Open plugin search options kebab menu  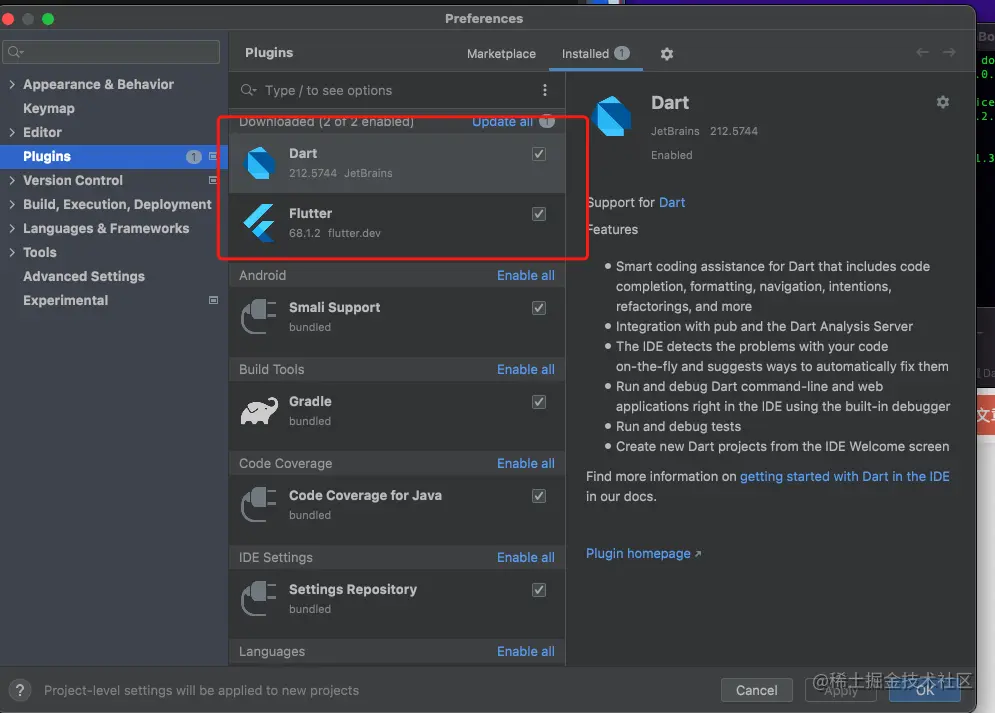pyautogui.click(x=544, y=90)
